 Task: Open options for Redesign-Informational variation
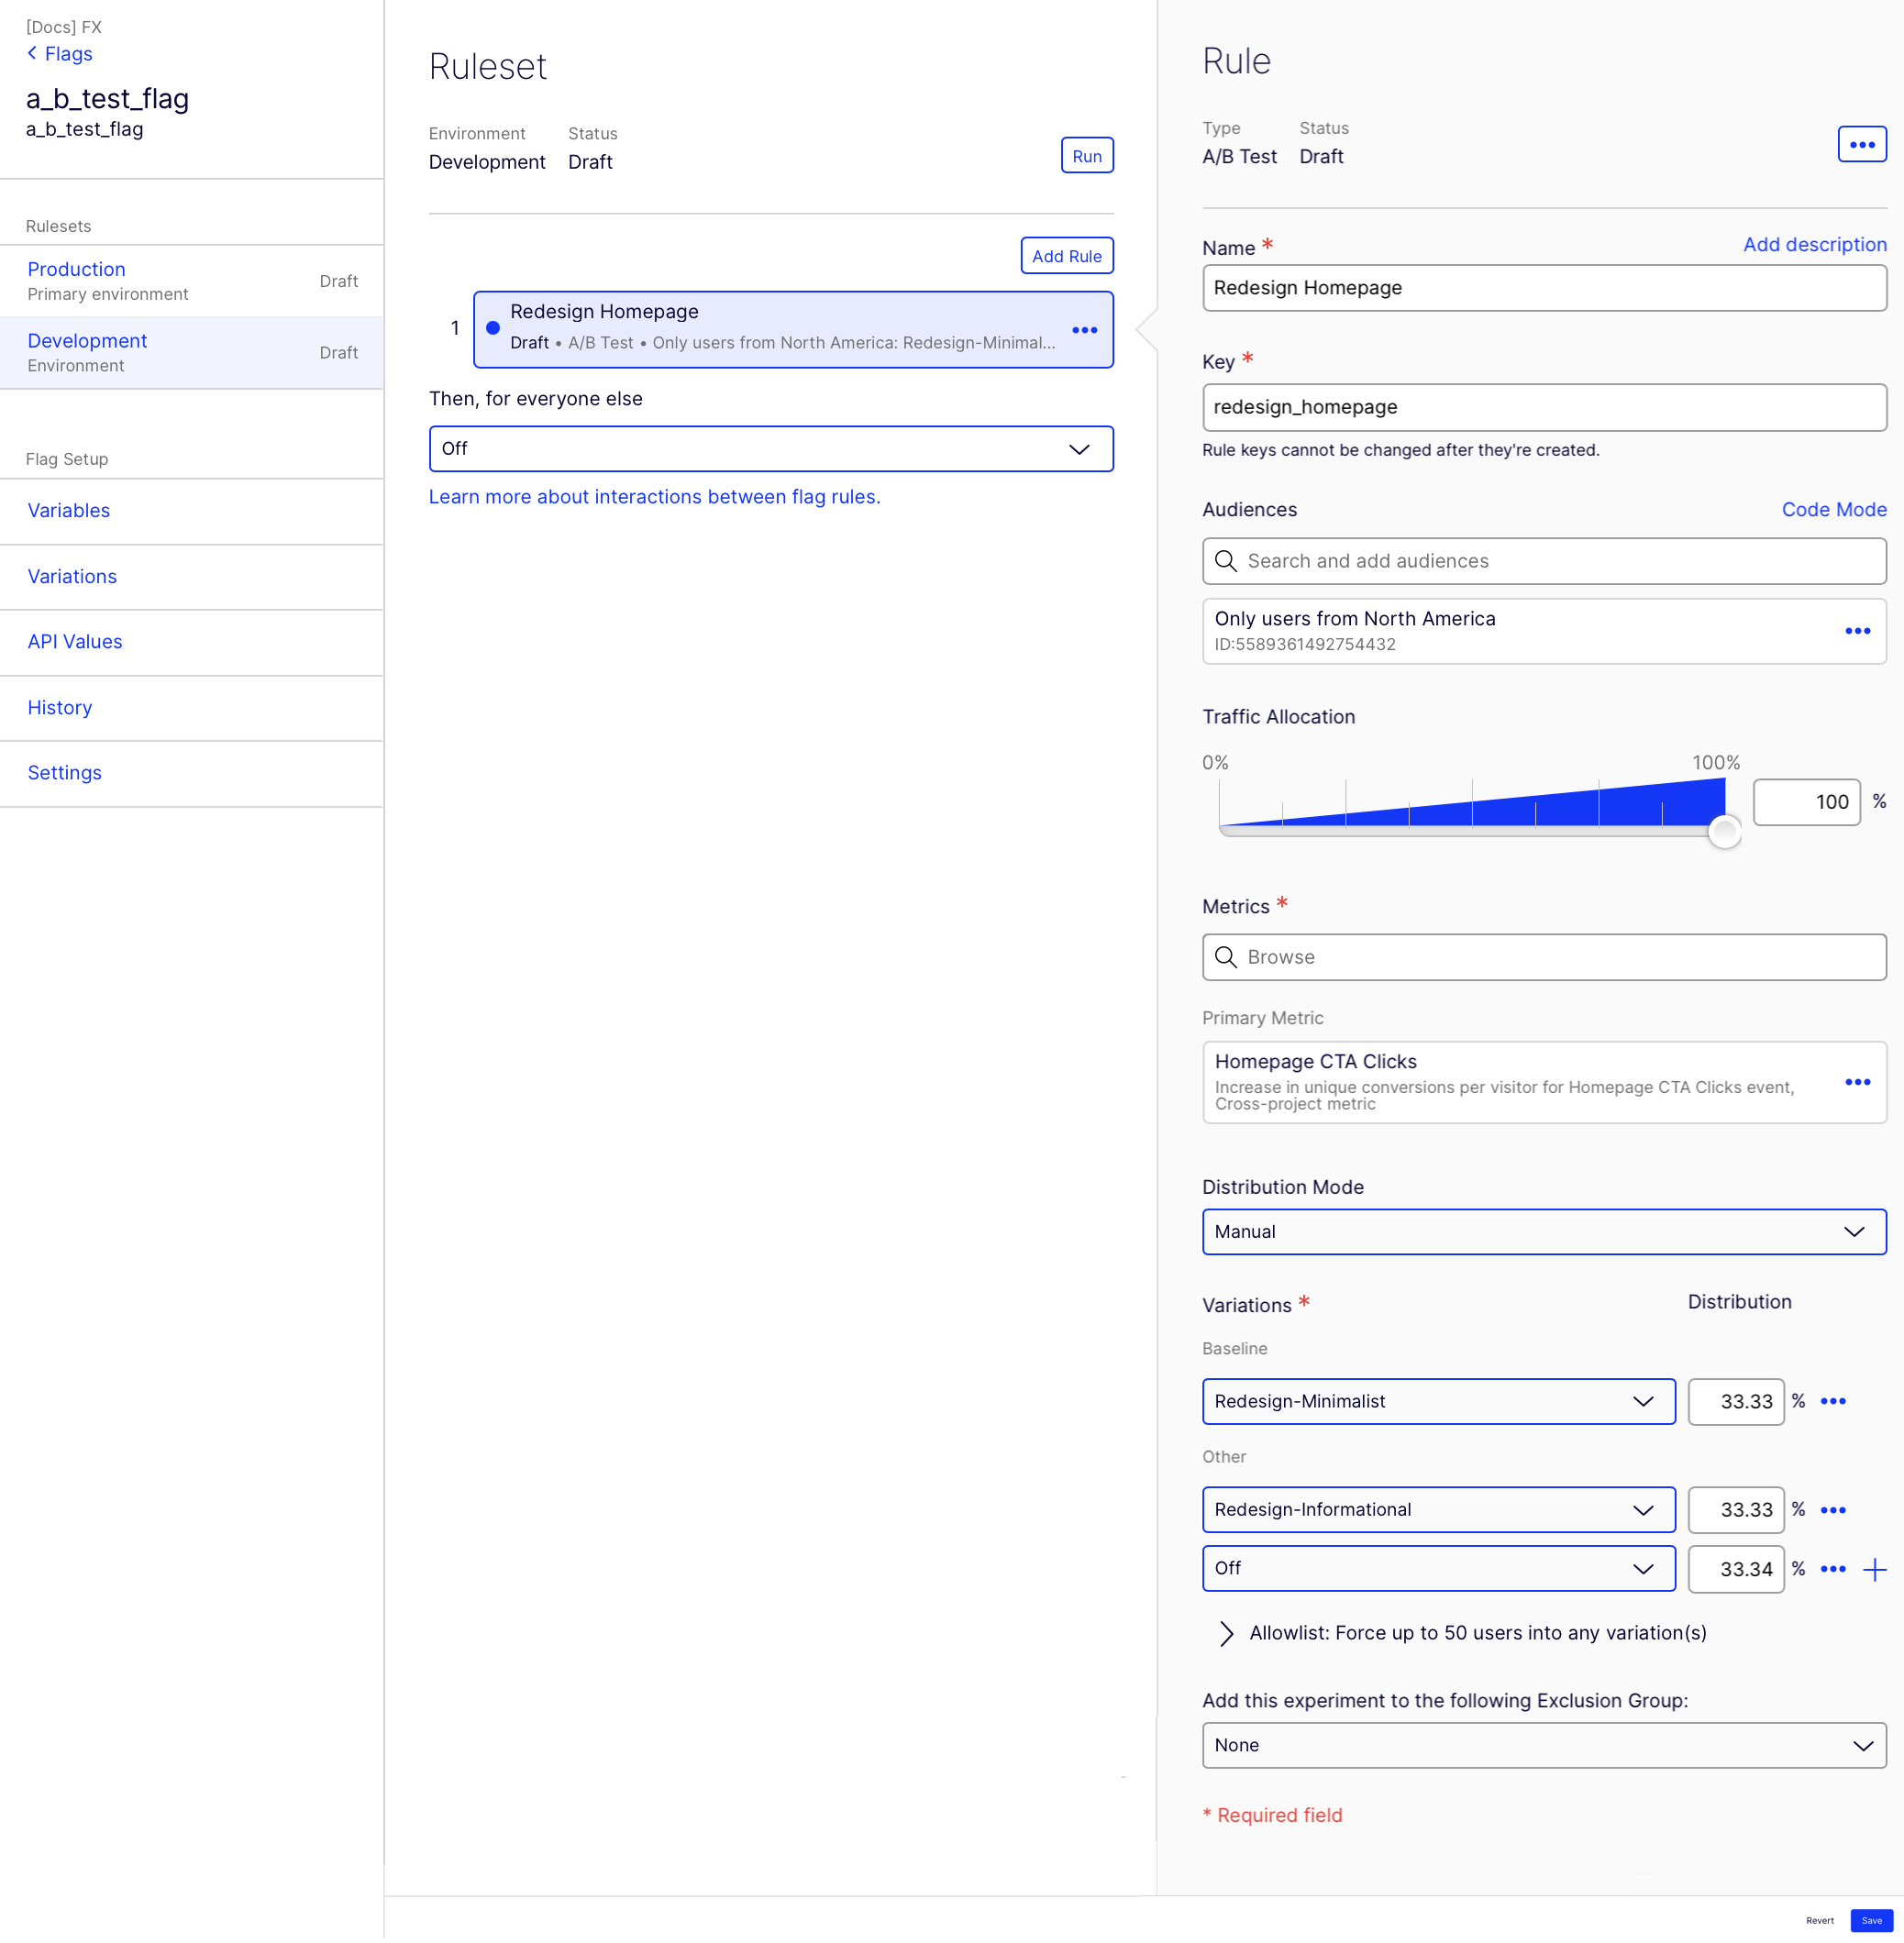pos(1832,1510)
